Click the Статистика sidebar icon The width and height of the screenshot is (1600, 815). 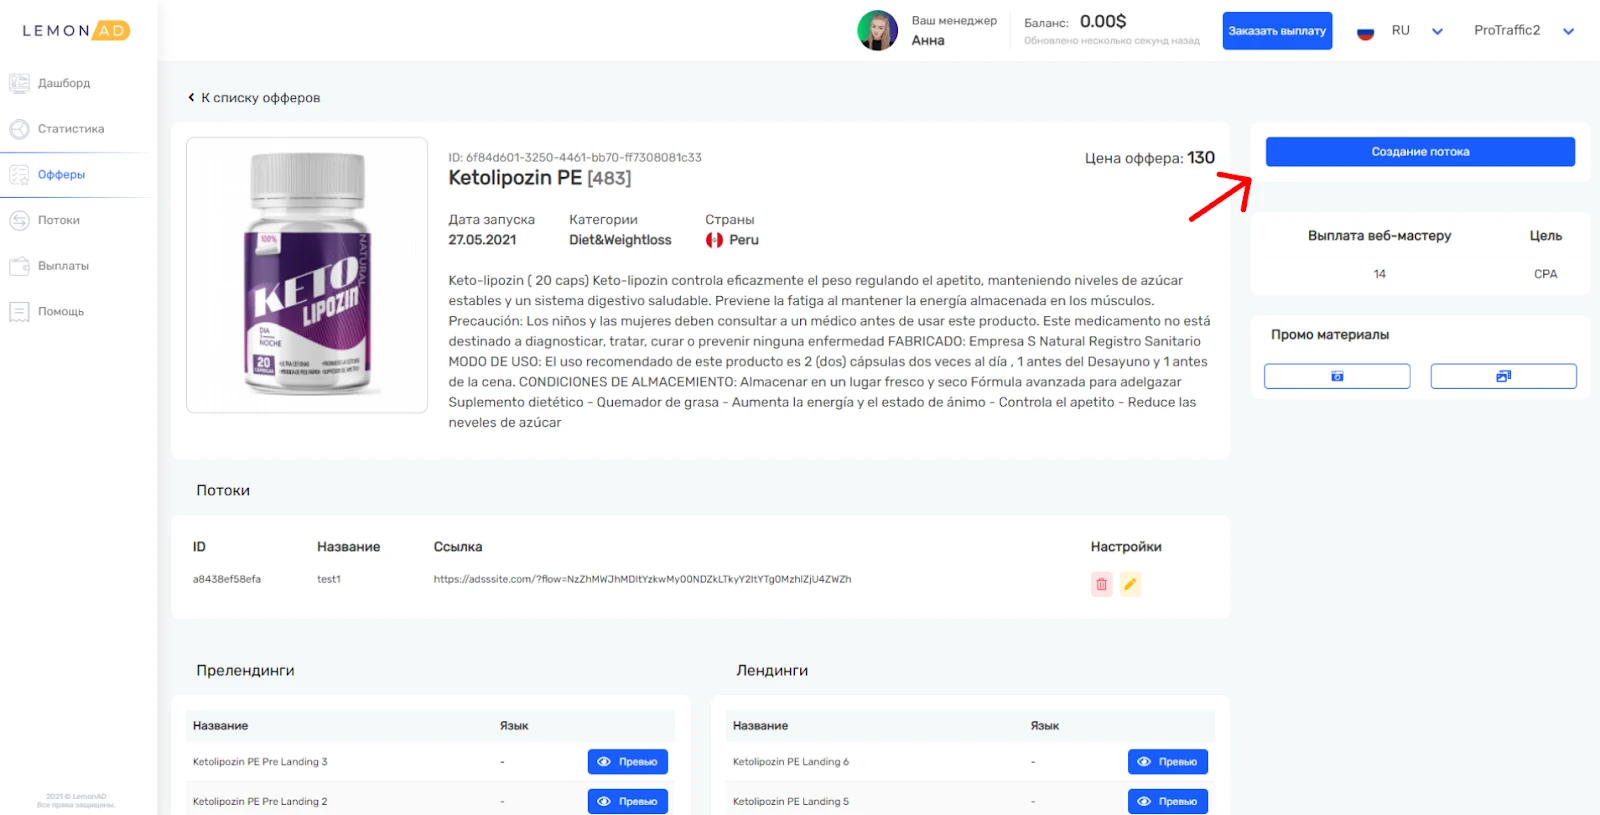[19, 129]
